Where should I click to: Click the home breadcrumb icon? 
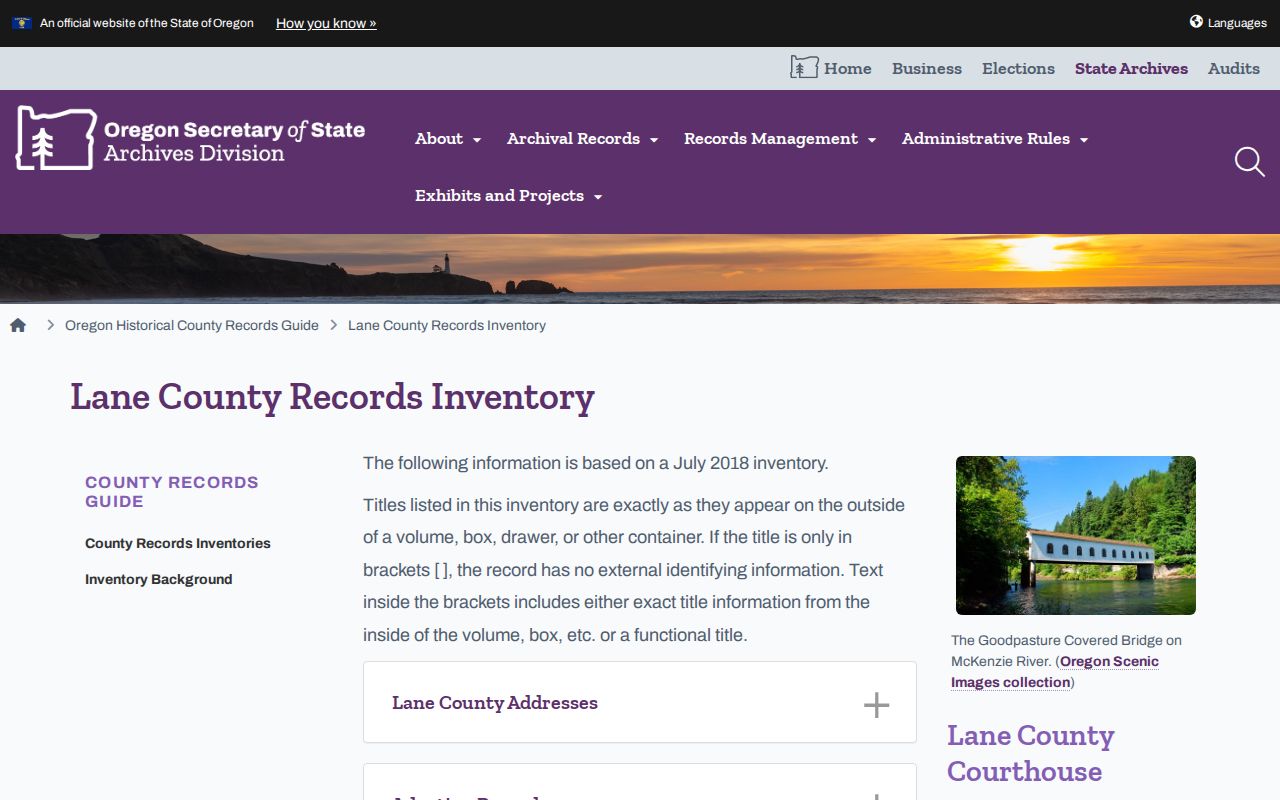point(18,325)
